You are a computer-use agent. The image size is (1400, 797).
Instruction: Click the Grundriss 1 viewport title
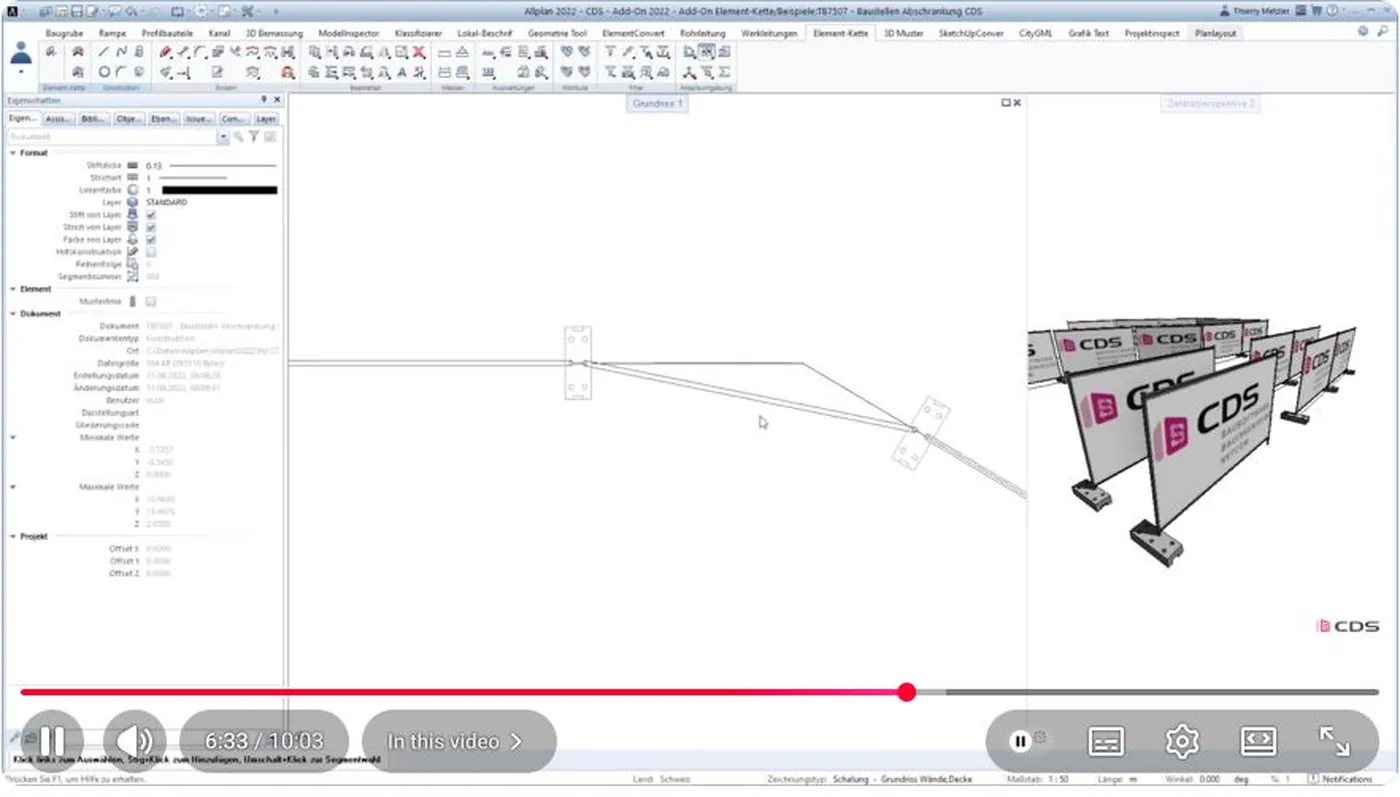(x=657, y=103)
